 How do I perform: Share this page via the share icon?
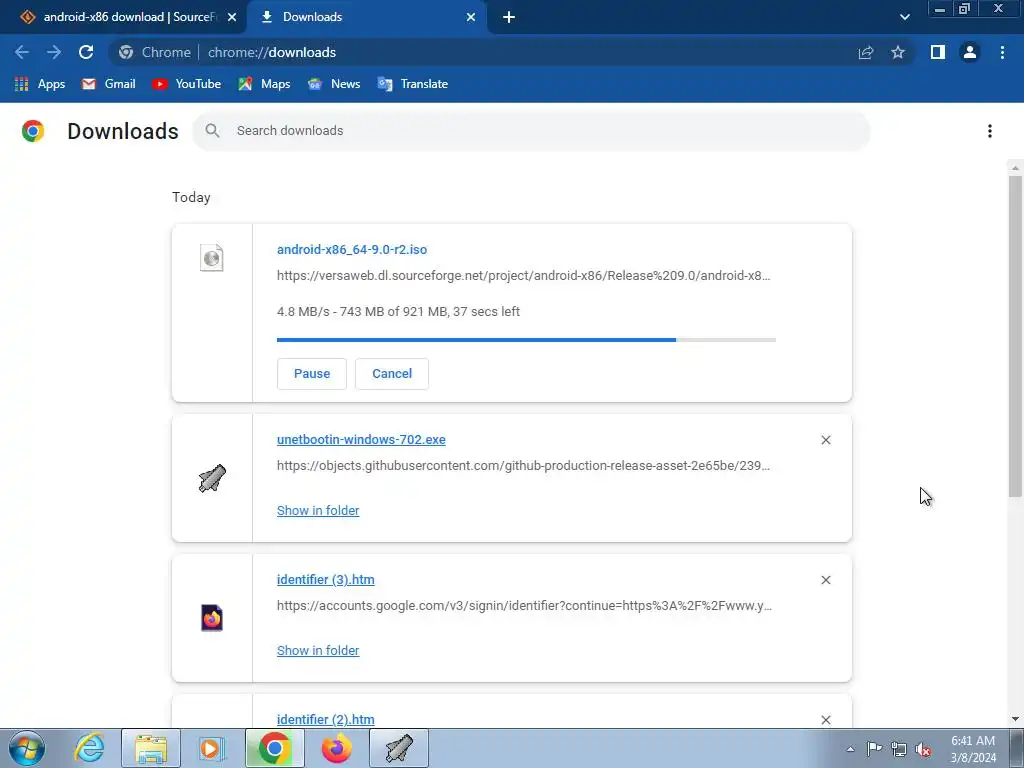pos(866,52)
